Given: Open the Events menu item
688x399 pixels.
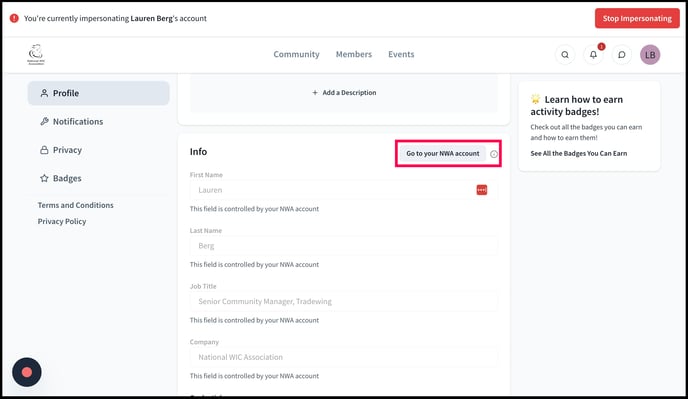Looking at the screenshot, I should pyautogui.click(x=401, y=54).
